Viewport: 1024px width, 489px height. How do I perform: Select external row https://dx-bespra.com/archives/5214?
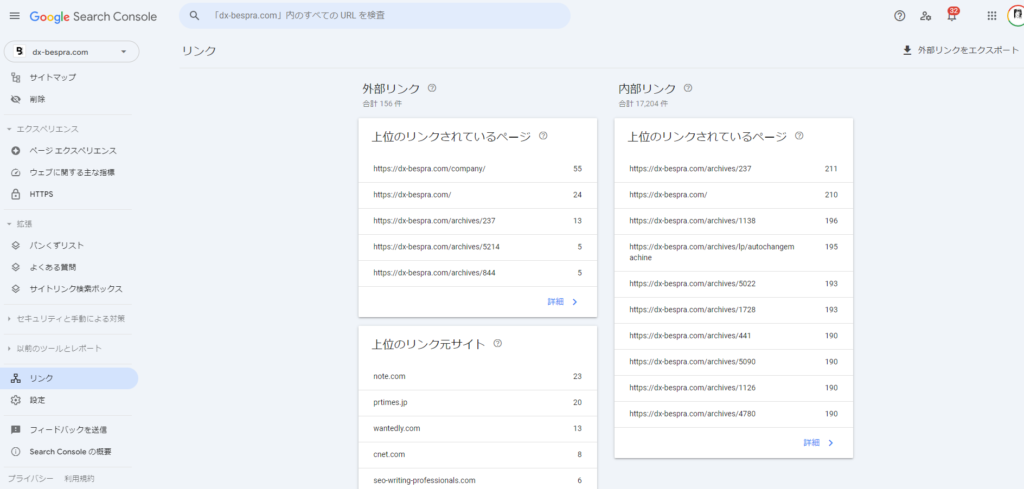point(477,247)
